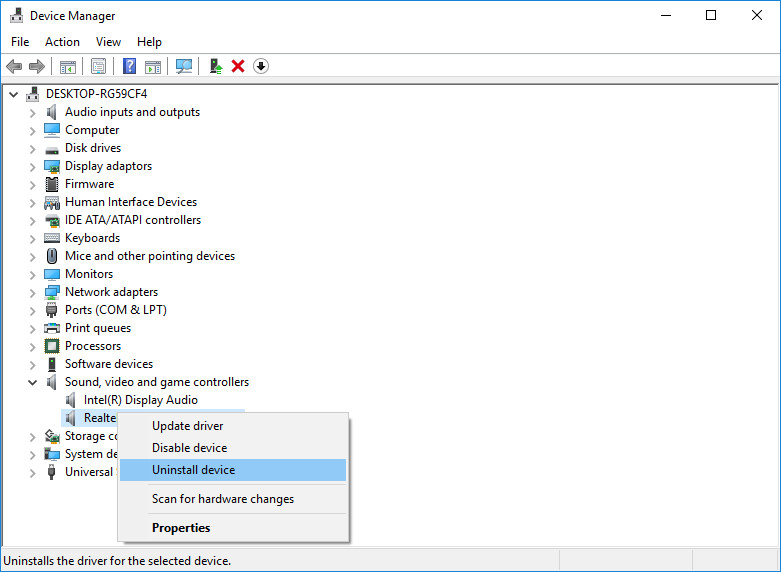The height and width of the screenshot is (572, 781).
Task: Click Show/Hide Console Tree toolbar icon
Action: pos(68,66)
